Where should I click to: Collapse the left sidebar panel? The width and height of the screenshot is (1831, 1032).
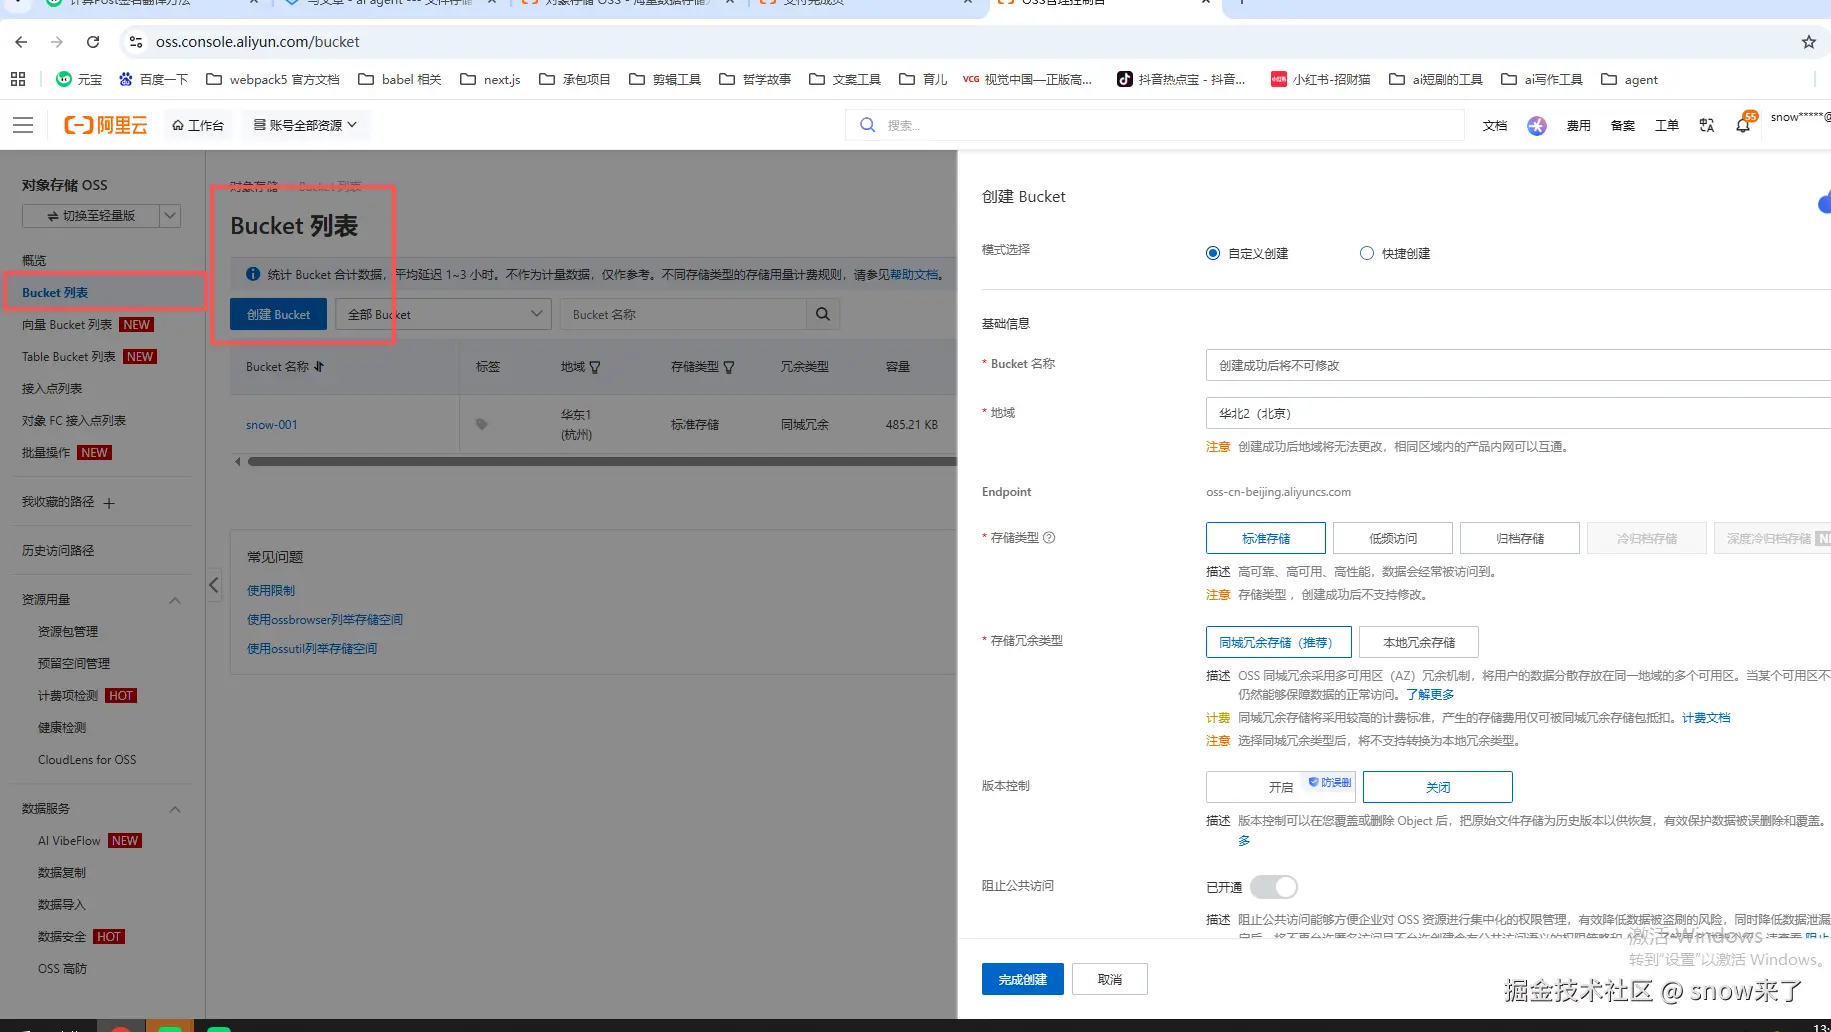point(213,585)
